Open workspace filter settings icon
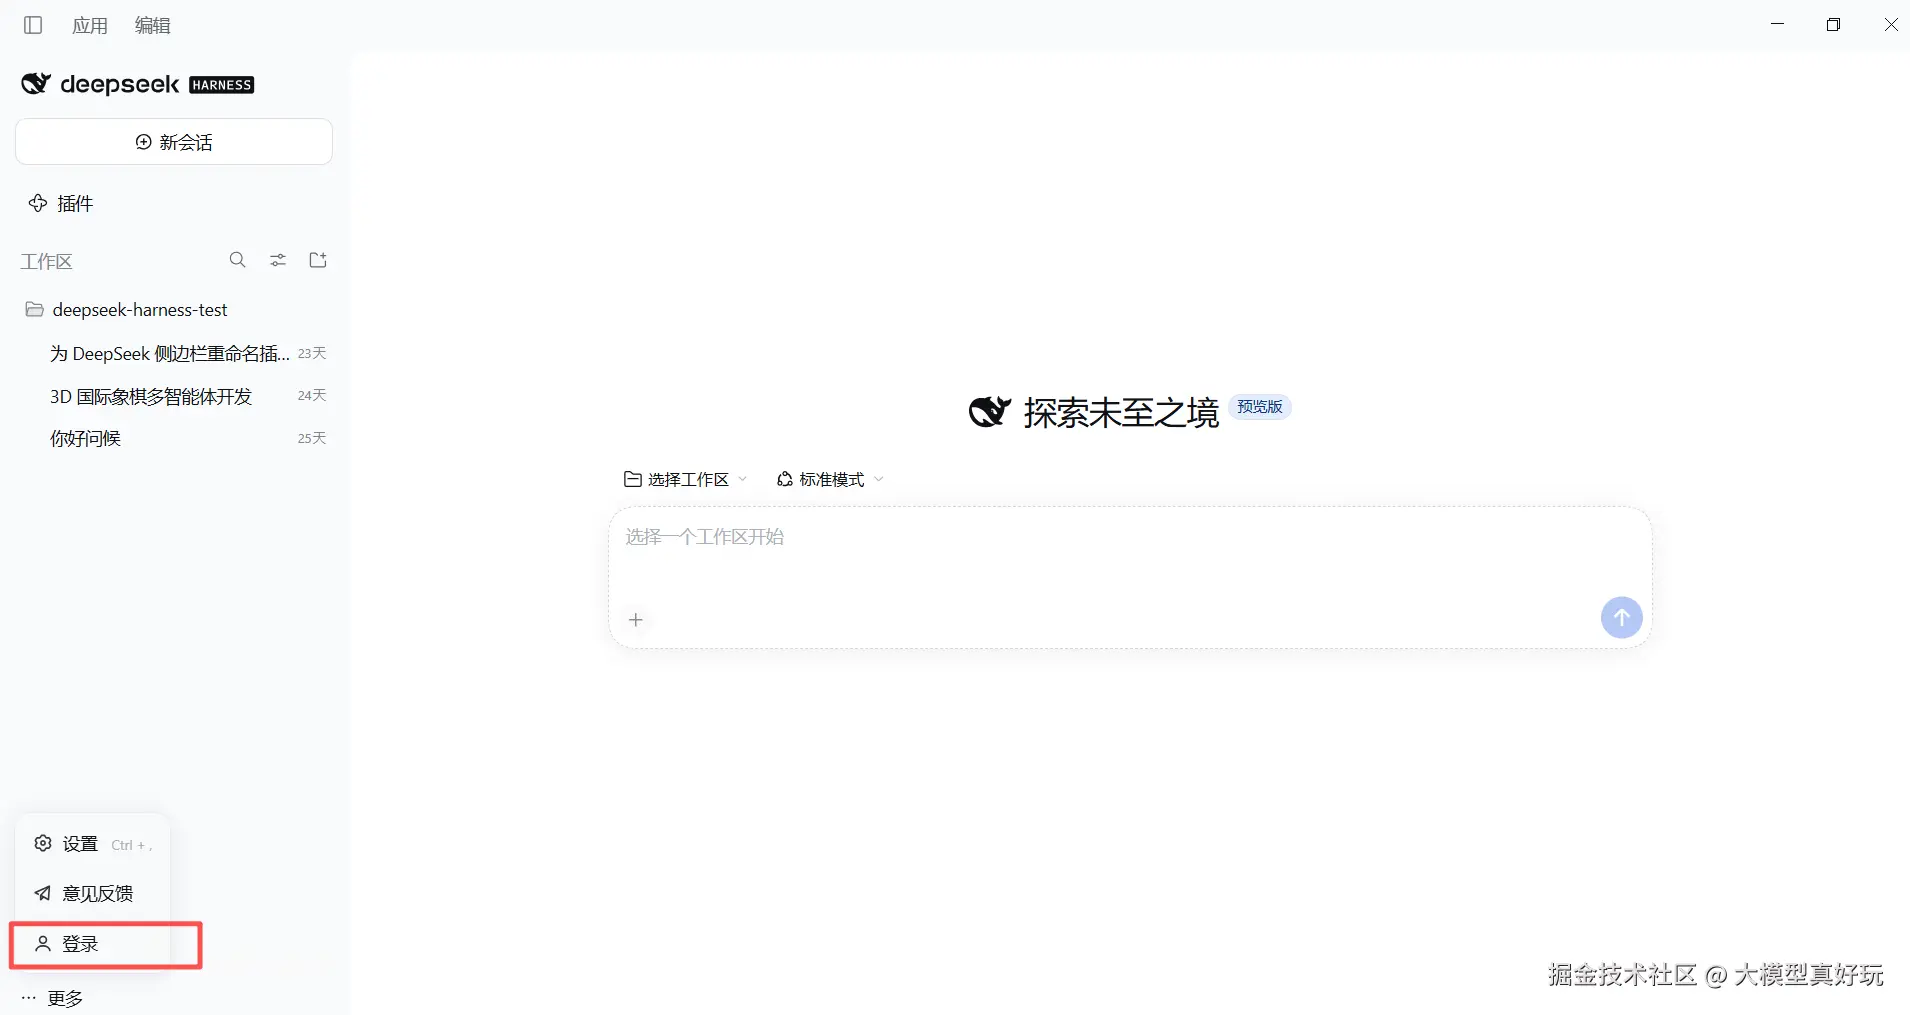Viewport: 1910px width, 1015px height. click(x=278, y=260)
